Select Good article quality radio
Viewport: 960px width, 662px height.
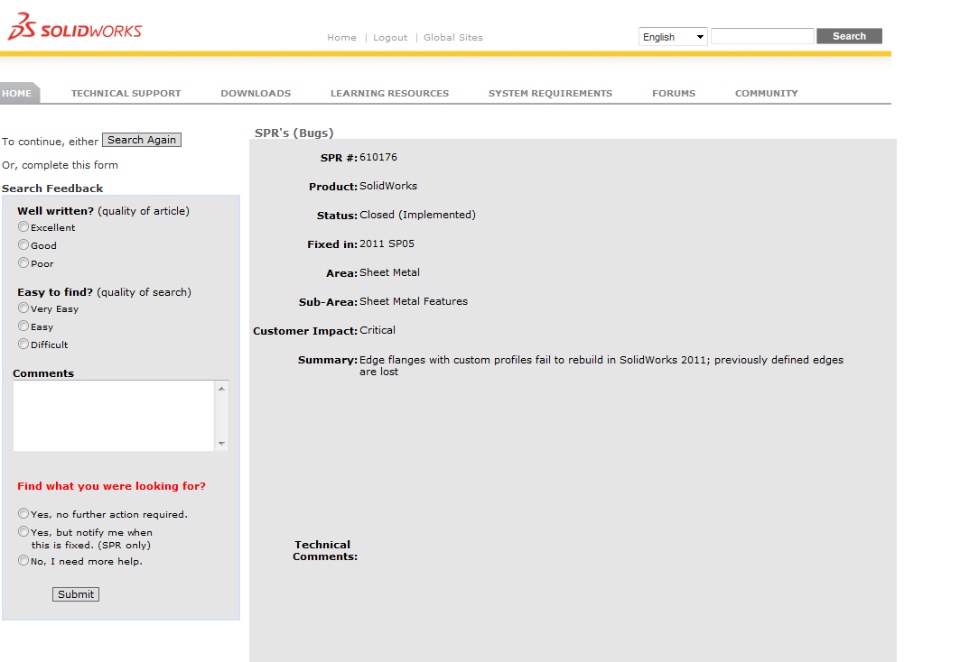pos(23,244)
